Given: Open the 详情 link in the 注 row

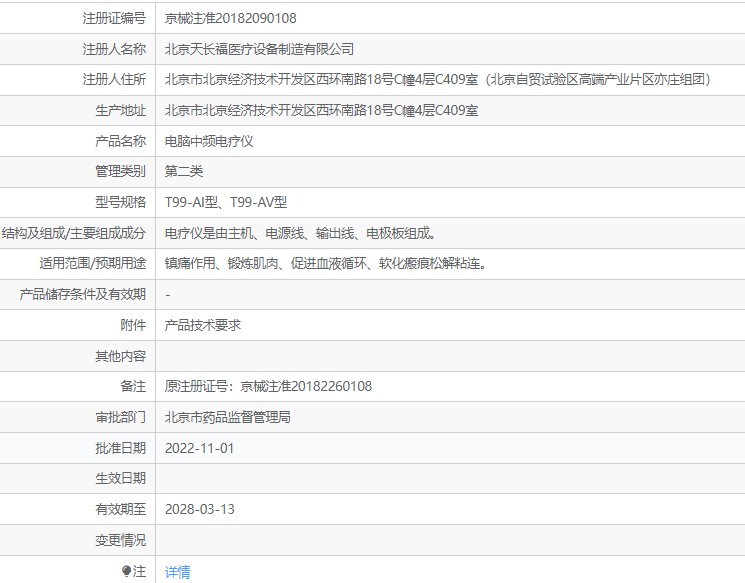Looking at the screenshot, I should coord(177,572).
